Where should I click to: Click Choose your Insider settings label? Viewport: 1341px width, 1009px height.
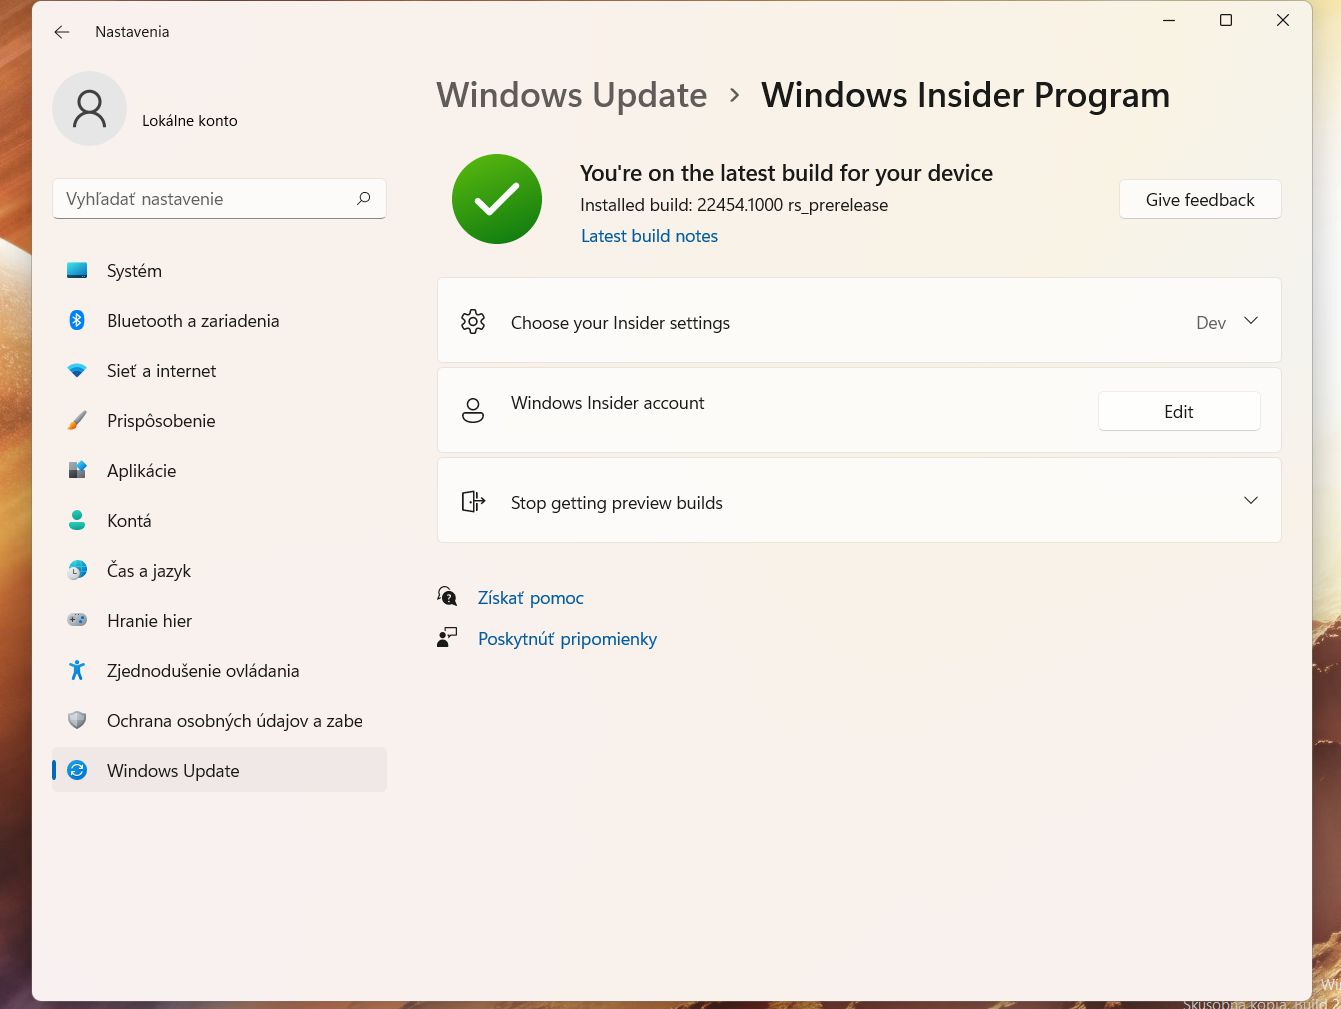(620, 322)
